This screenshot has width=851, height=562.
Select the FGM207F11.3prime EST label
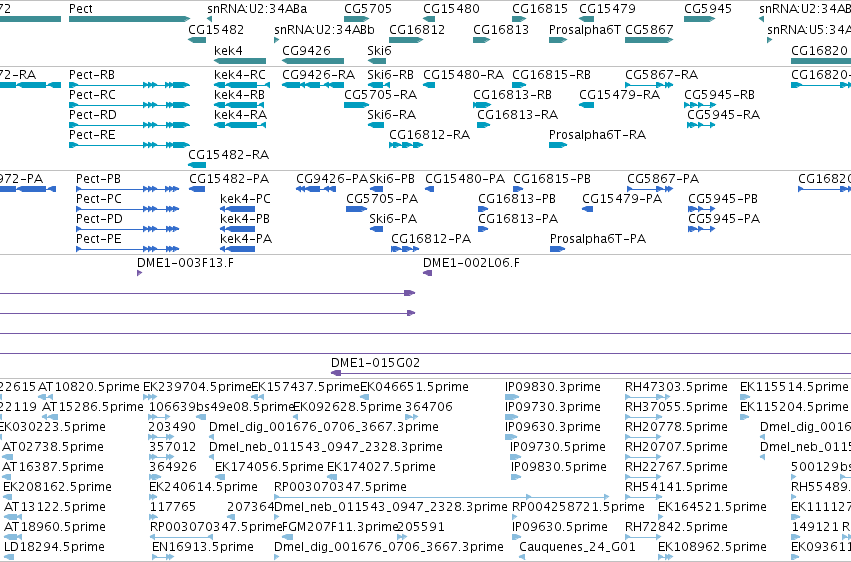click(x=340, y=527)
